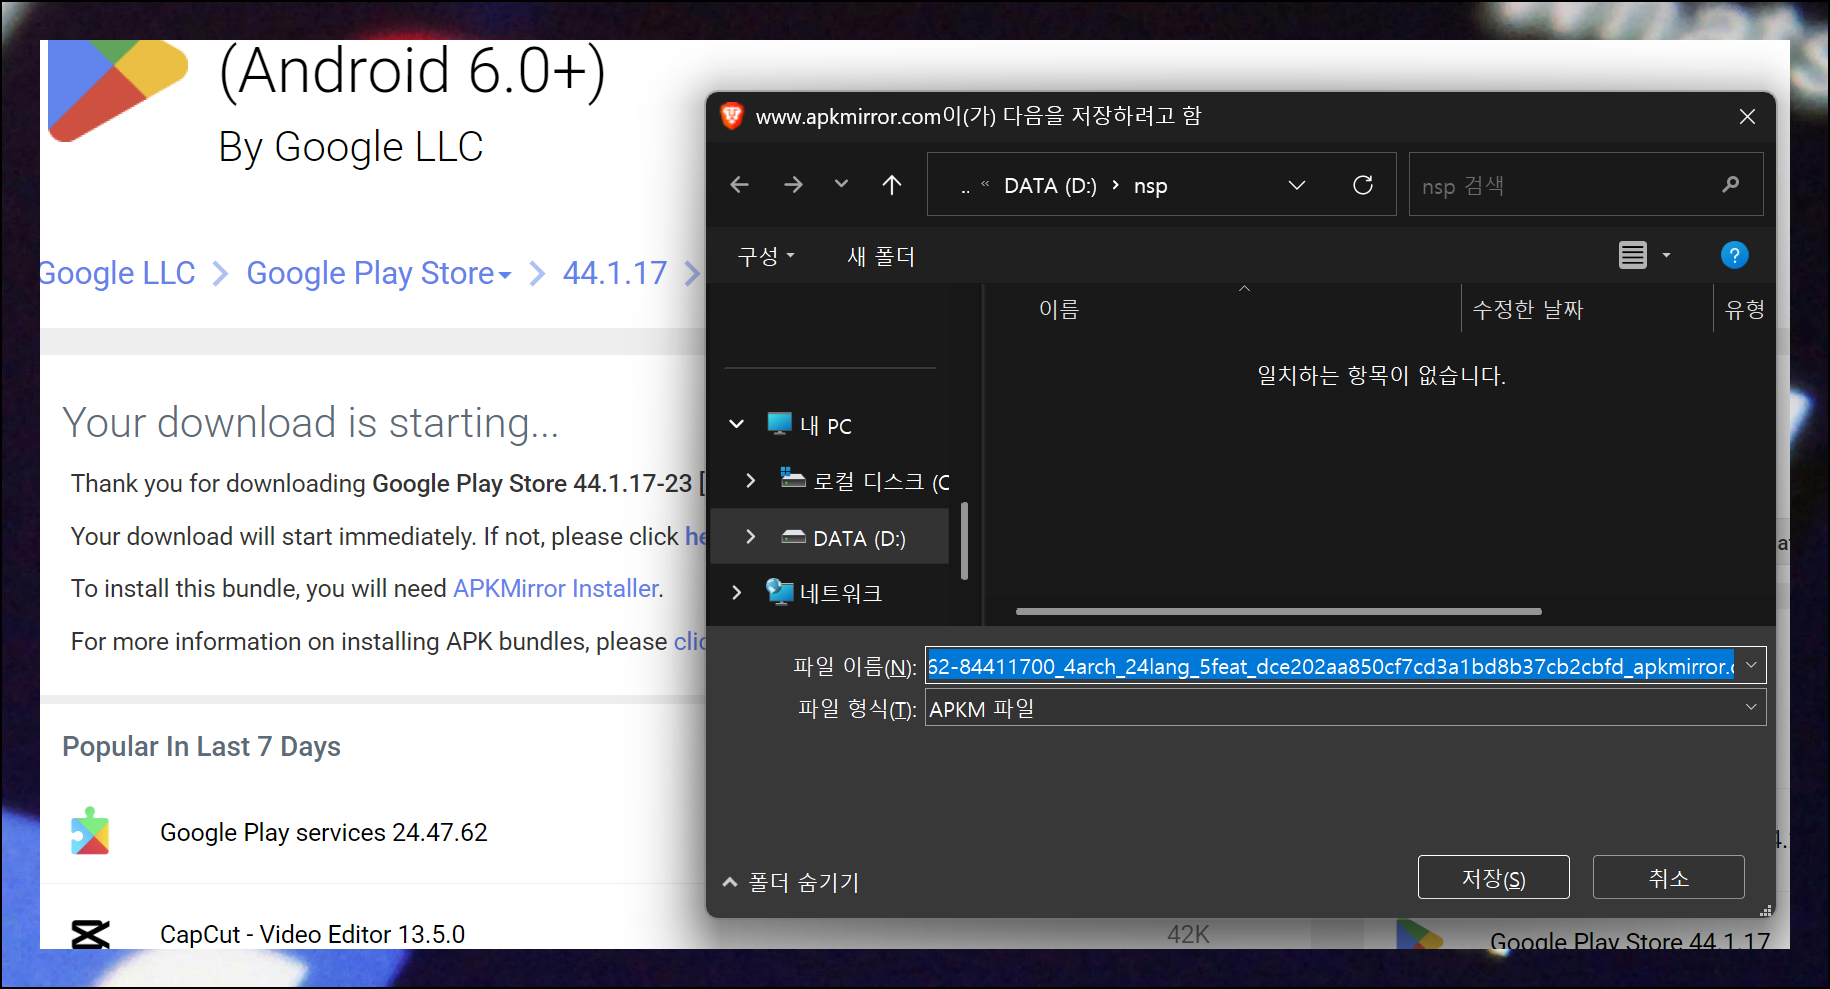Open the 구성 (Organize) menu
This screenshot has height=989, width=1830.
(x=766, y=256)
